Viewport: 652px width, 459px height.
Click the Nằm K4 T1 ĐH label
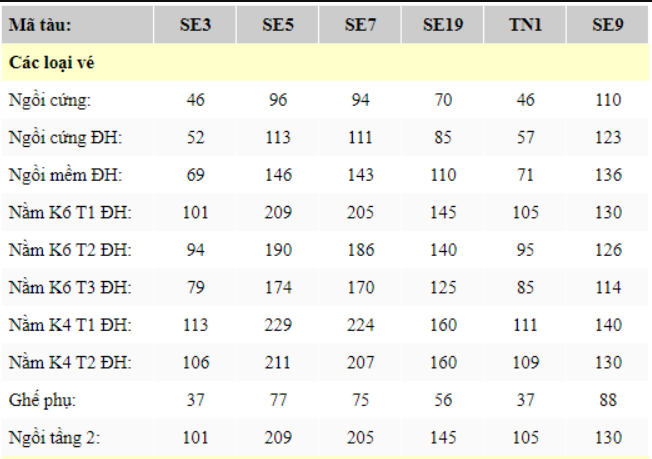click(x=70, y=325)
